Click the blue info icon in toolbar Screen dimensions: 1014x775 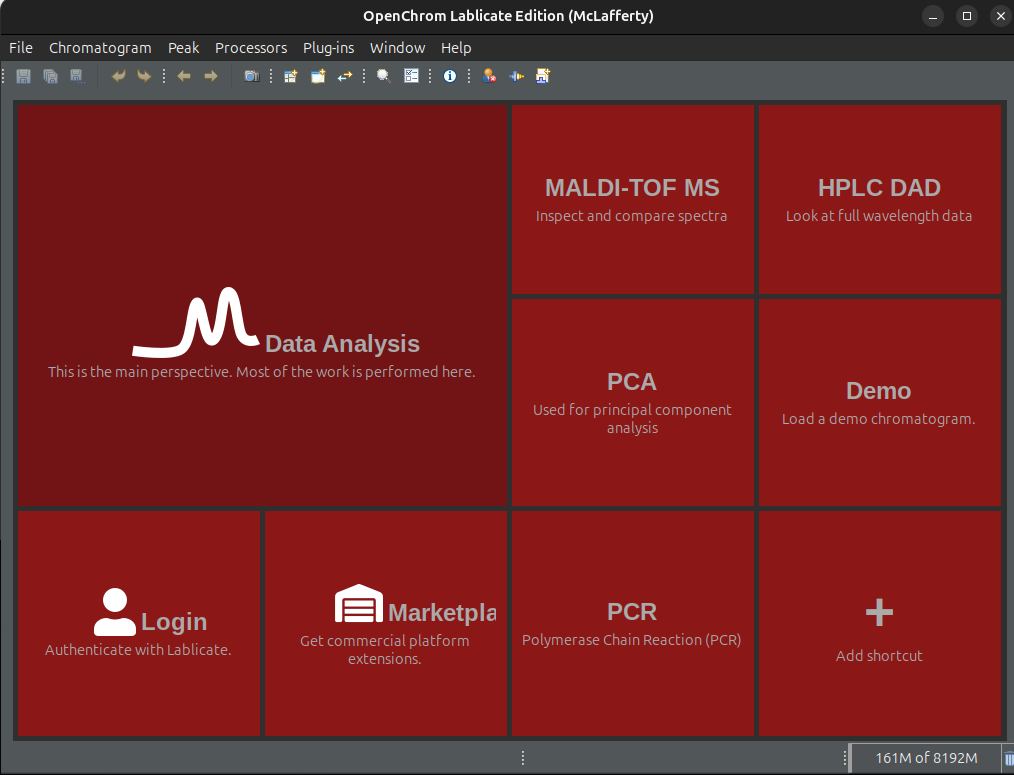[x=450, y=76]
